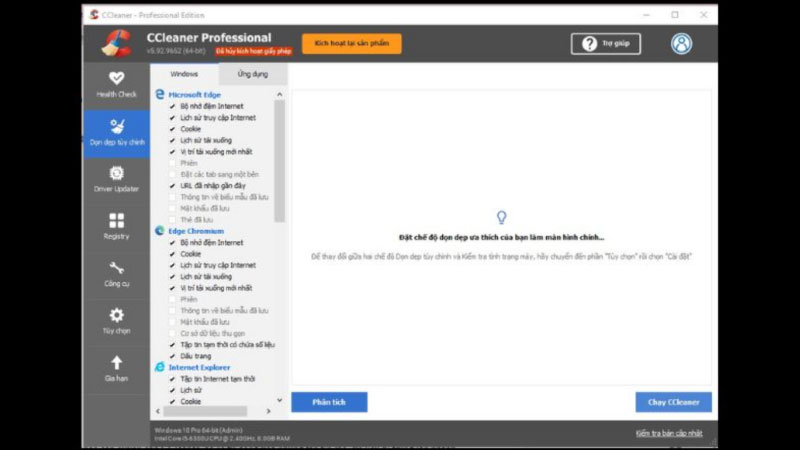800x450 pixels.
Task: Uncheck Tập tin tạm thời có chứa số liệu
Action: tap(172, 344)
